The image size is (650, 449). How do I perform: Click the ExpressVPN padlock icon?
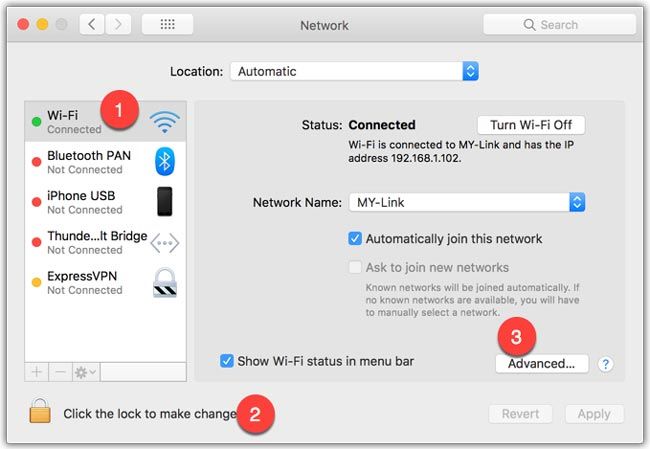(165, 283)
